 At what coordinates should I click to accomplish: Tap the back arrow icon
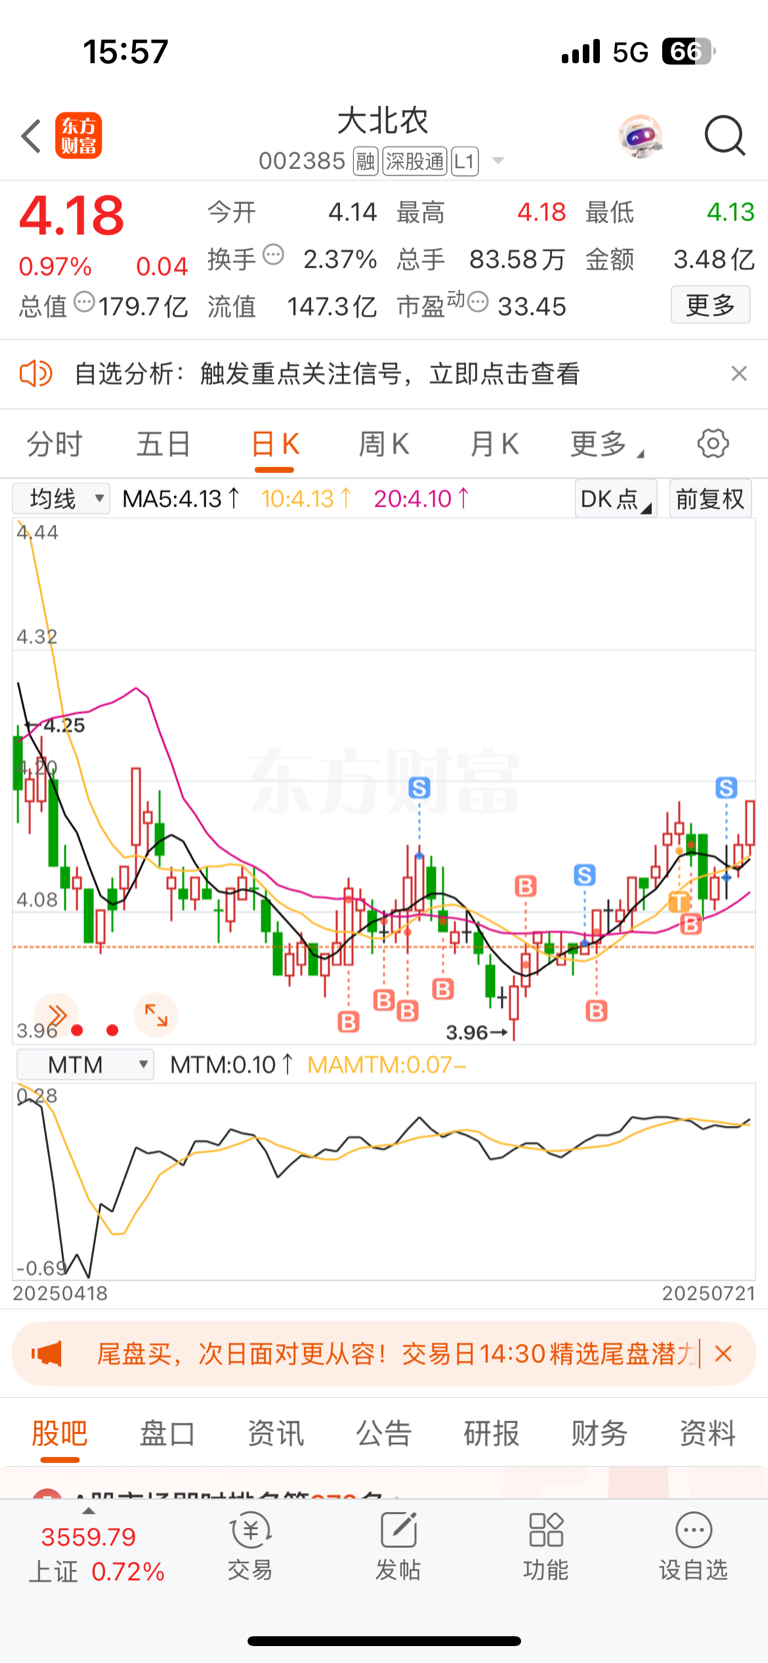pos(31,136)
